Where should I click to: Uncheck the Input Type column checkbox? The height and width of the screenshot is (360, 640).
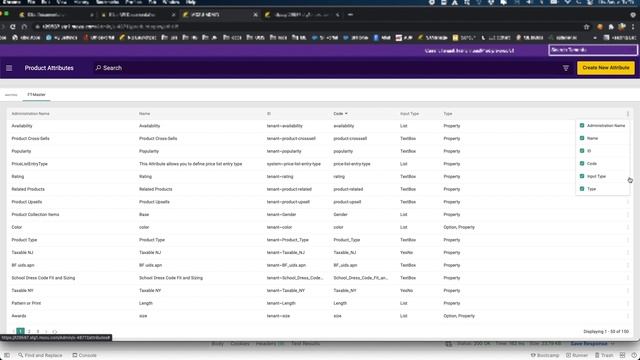coord(582,176)
